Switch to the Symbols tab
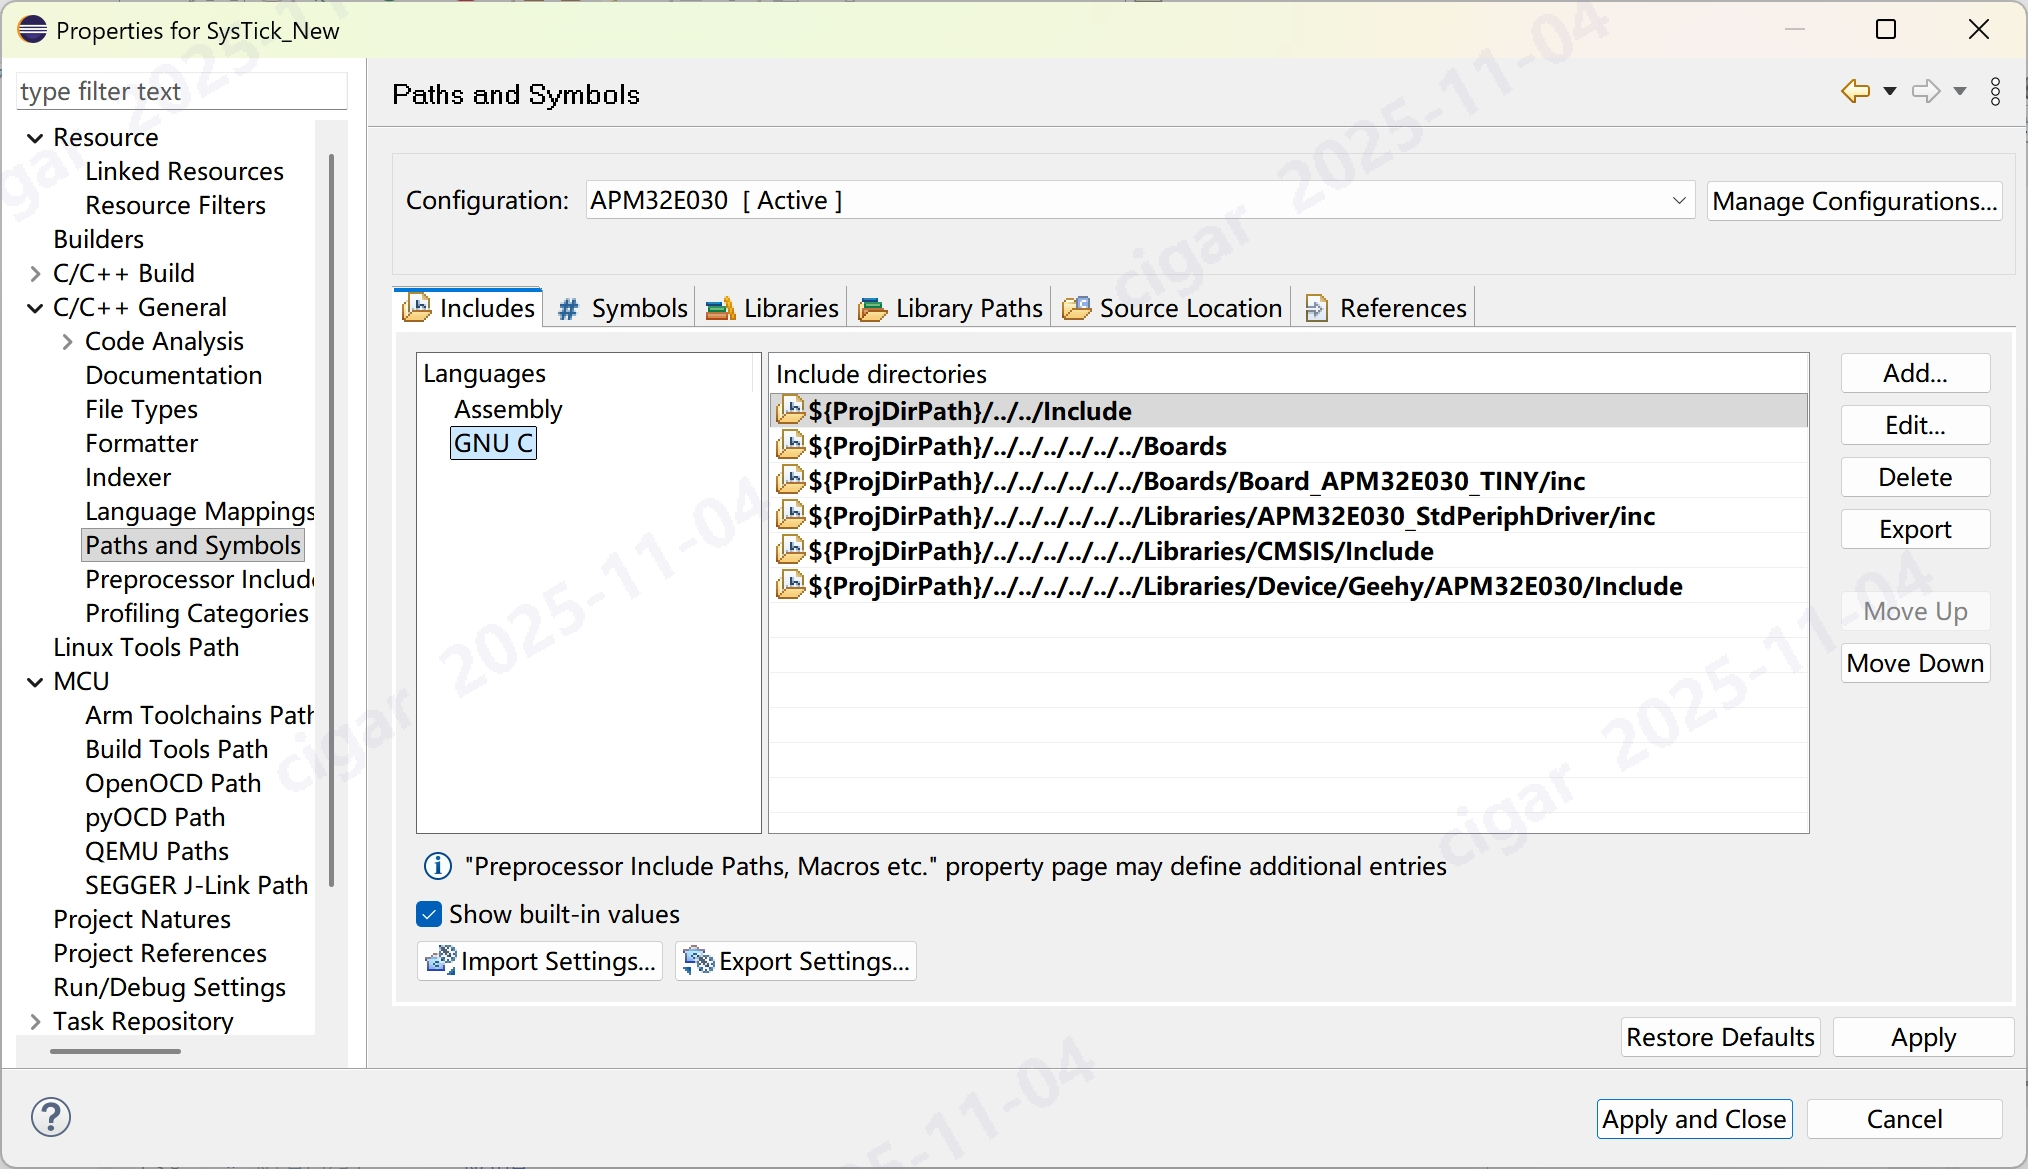Image resolution: width=2028 pixels, height=1169 pixels. 622,308
